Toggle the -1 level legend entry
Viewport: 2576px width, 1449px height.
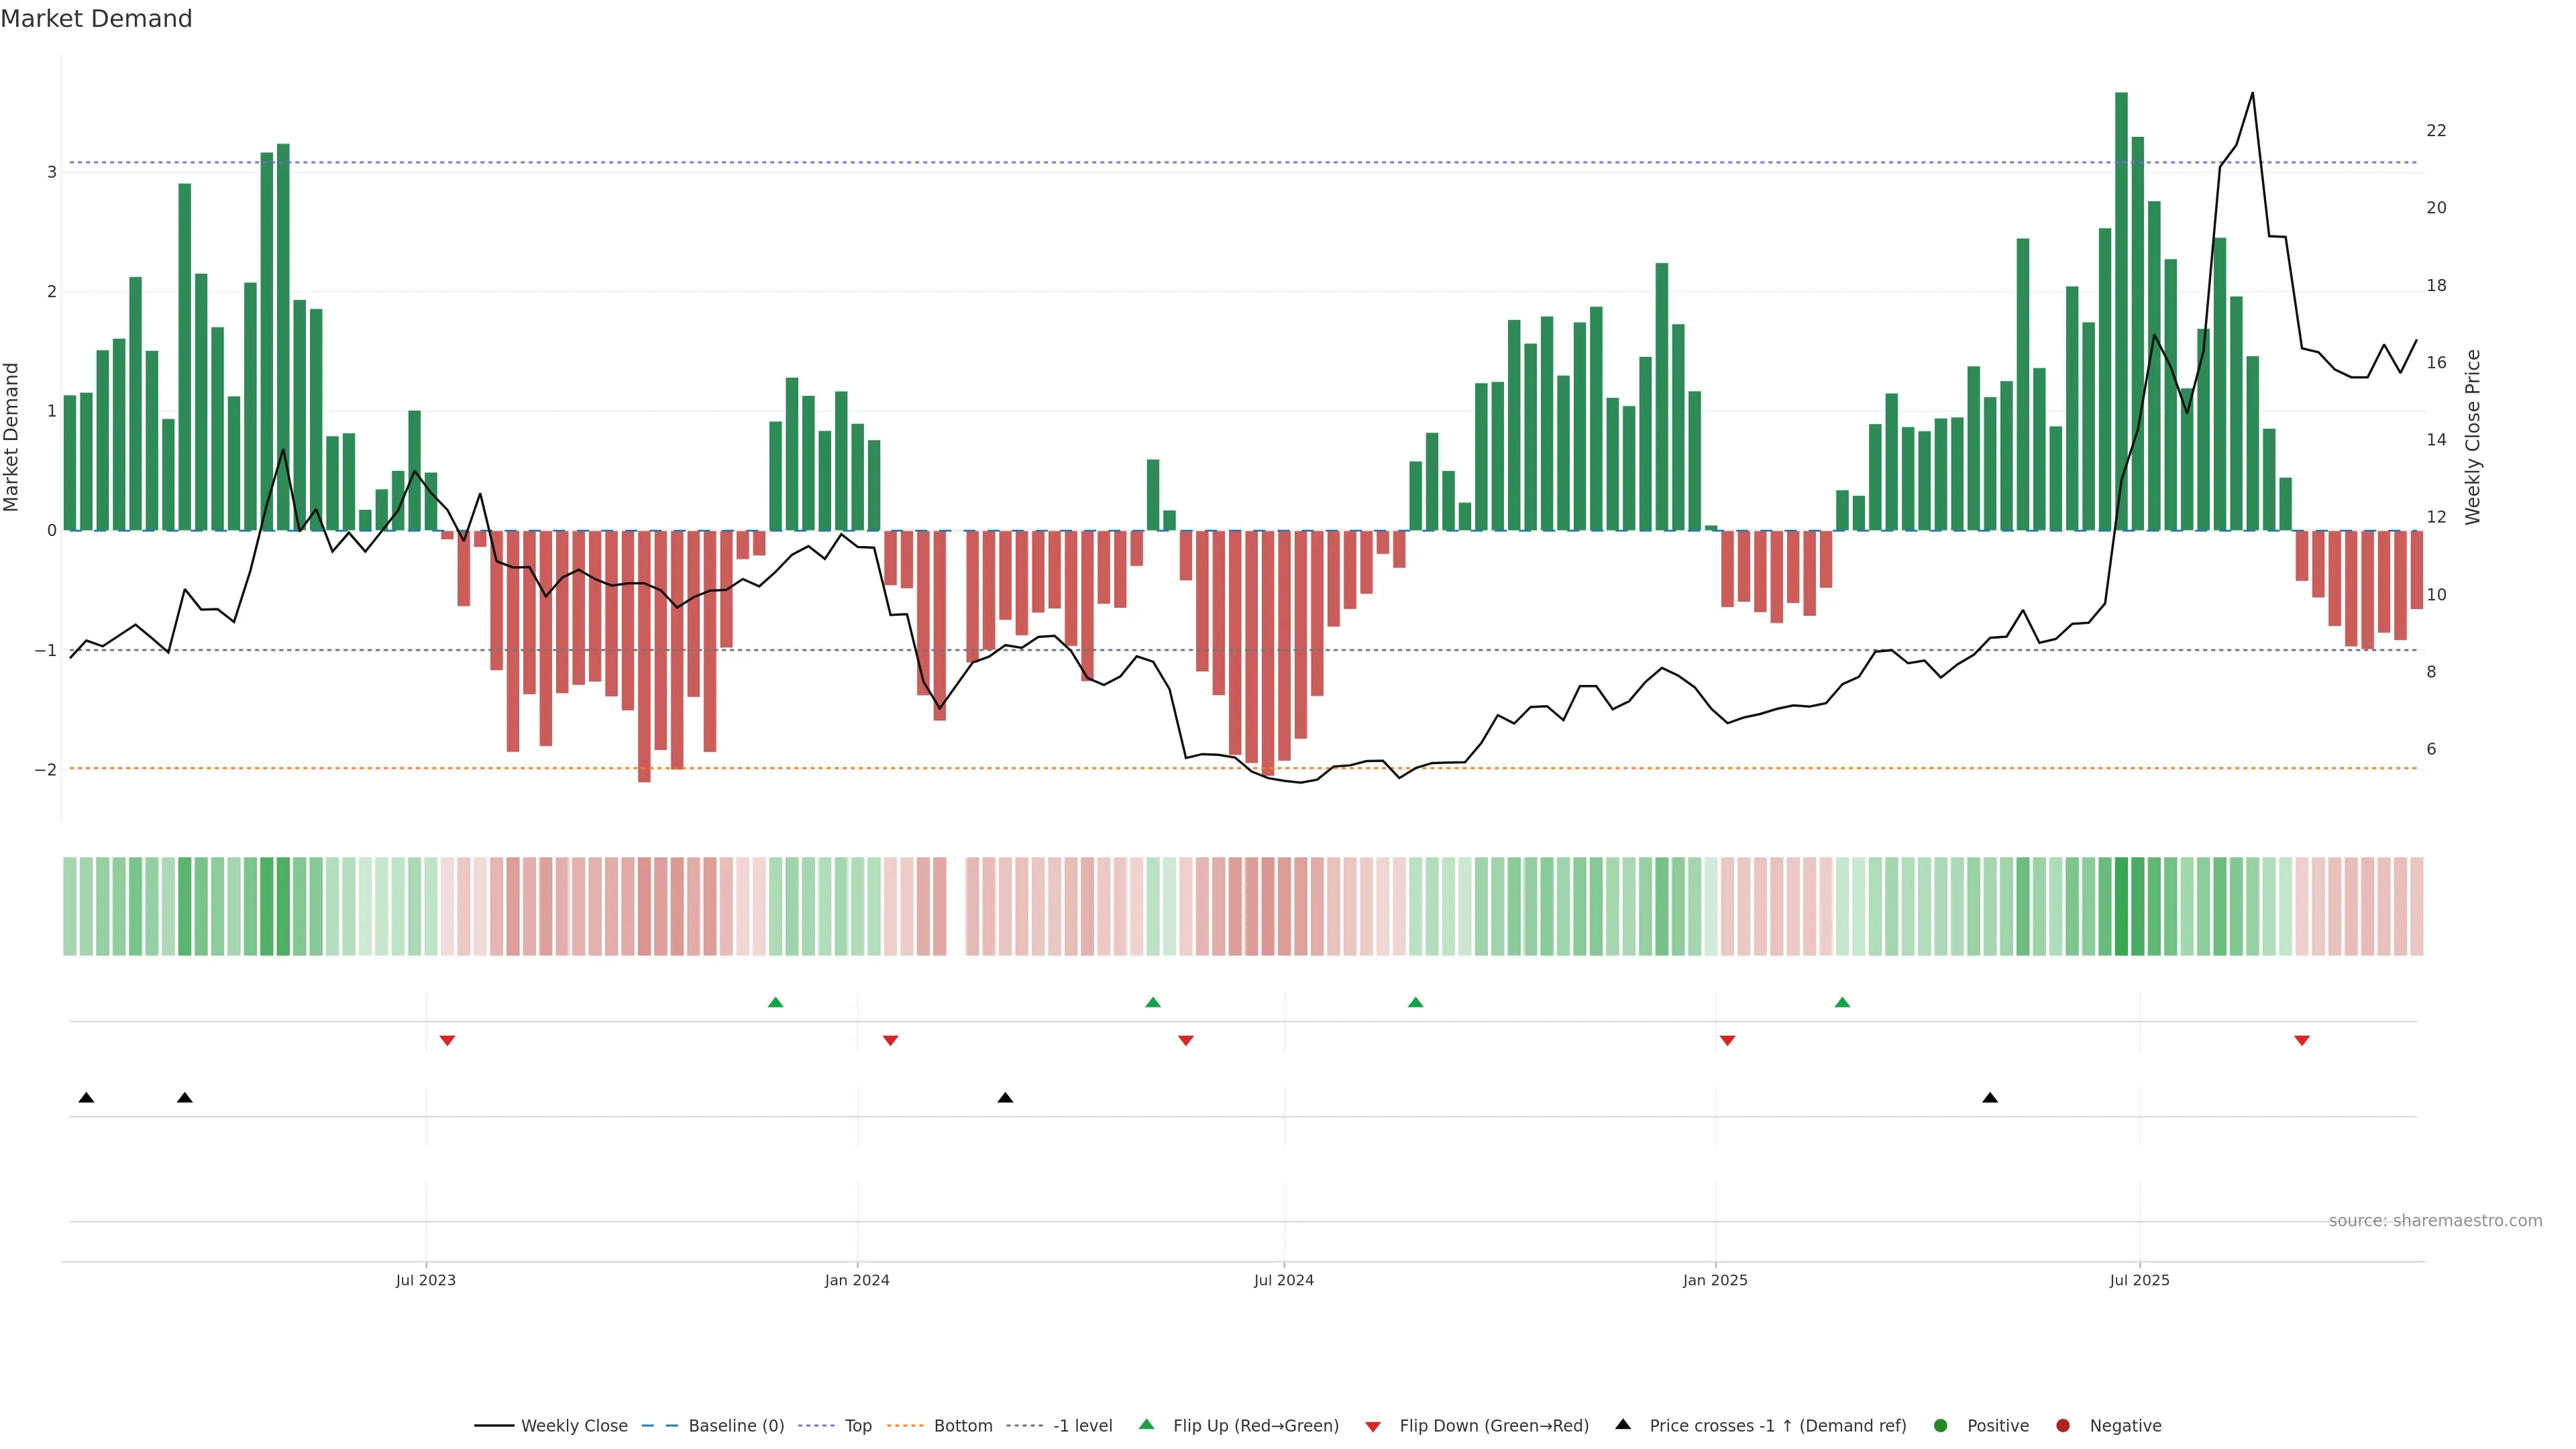(1082, 1426)
